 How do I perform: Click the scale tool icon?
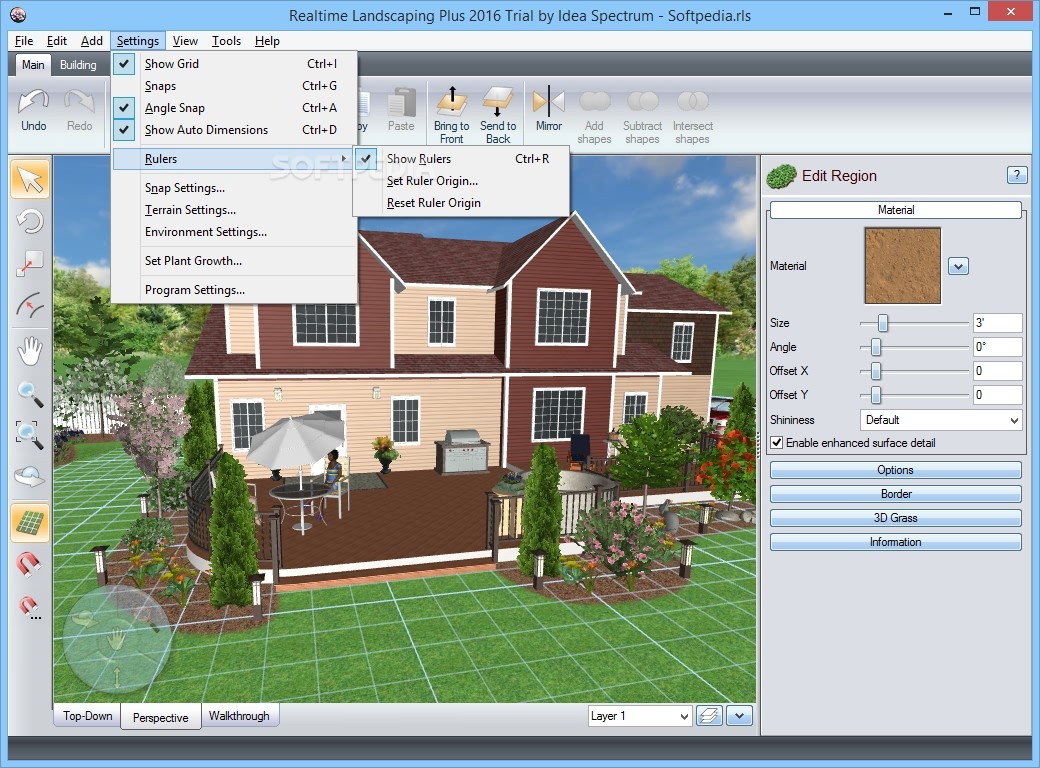30,264
